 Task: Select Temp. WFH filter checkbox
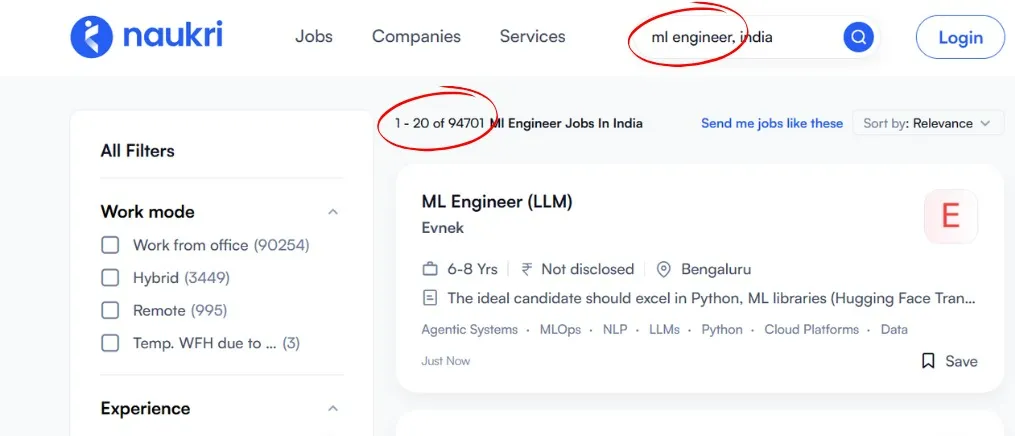pyautogui.click(x=110, y=344)
